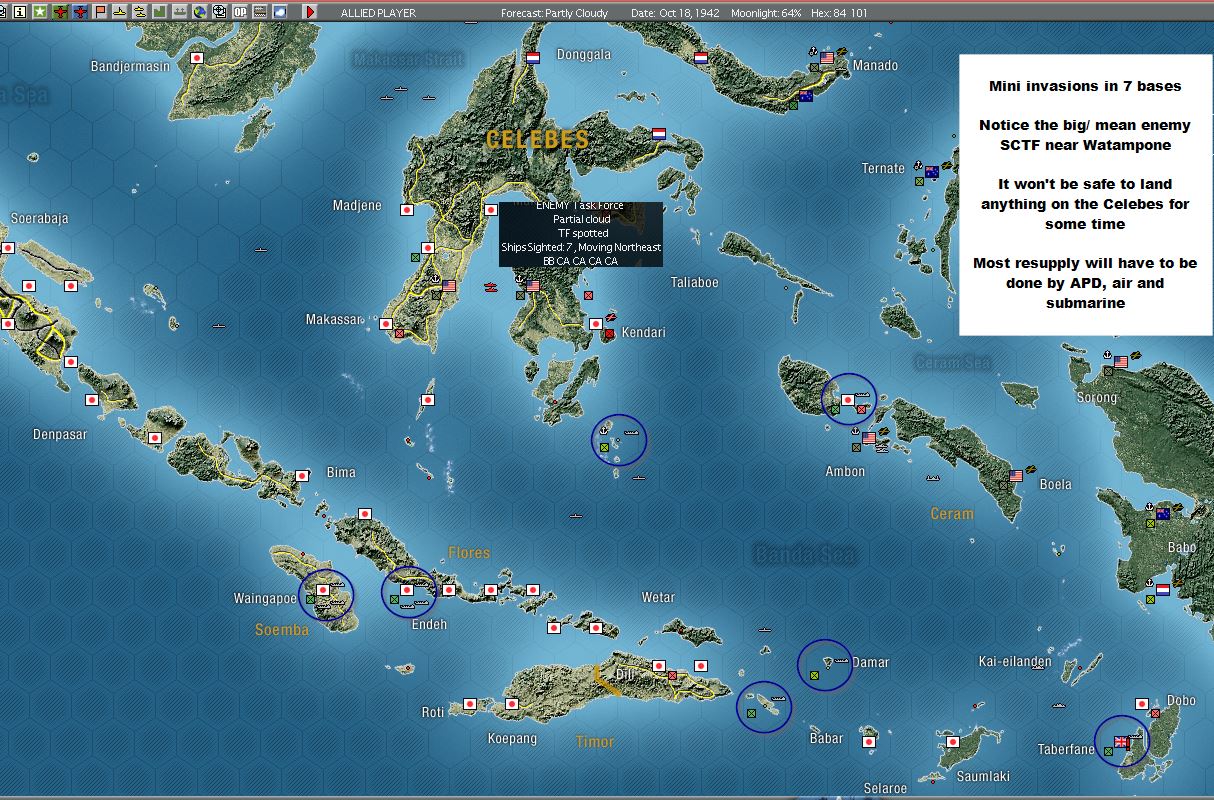Select red plane on green background icon
This screenshot has width=1214, height=800.
pos(60,11)
